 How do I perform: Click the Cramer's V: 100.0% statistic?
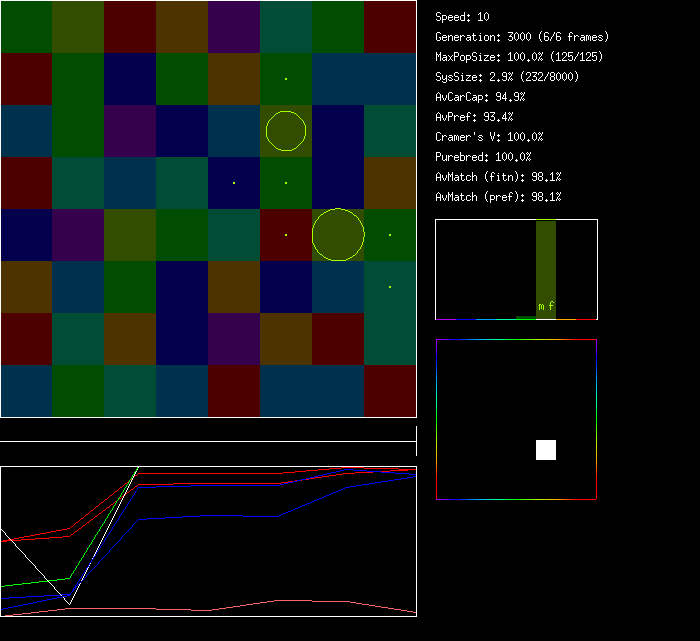489,137
